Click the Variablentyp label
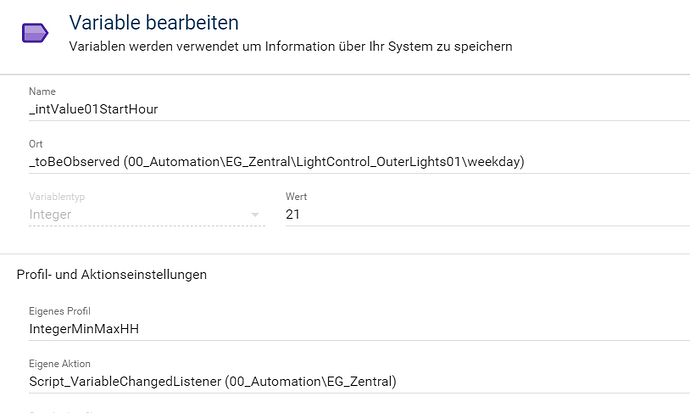690x413 pixels. tap(57, 197)
